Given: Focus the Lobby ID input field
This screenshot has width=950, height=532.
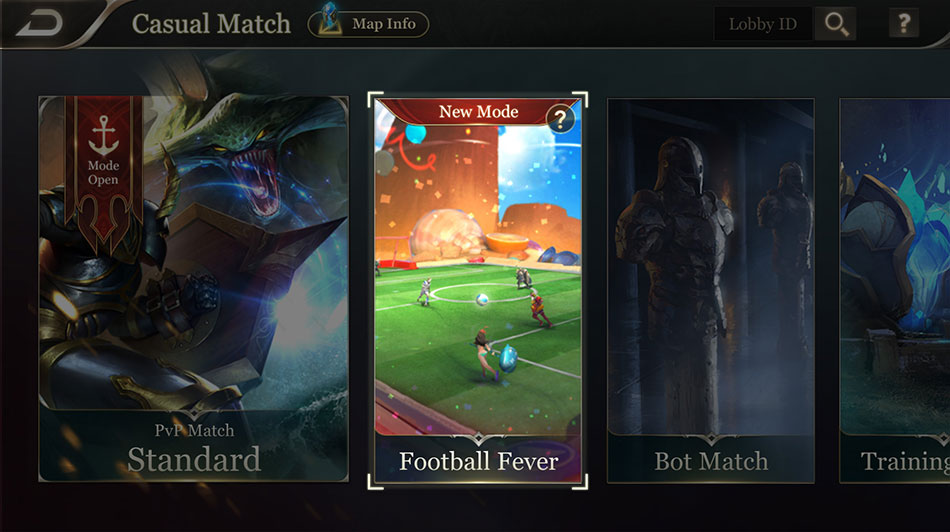Looking at the screenshot, I should (x=763, y=24).
